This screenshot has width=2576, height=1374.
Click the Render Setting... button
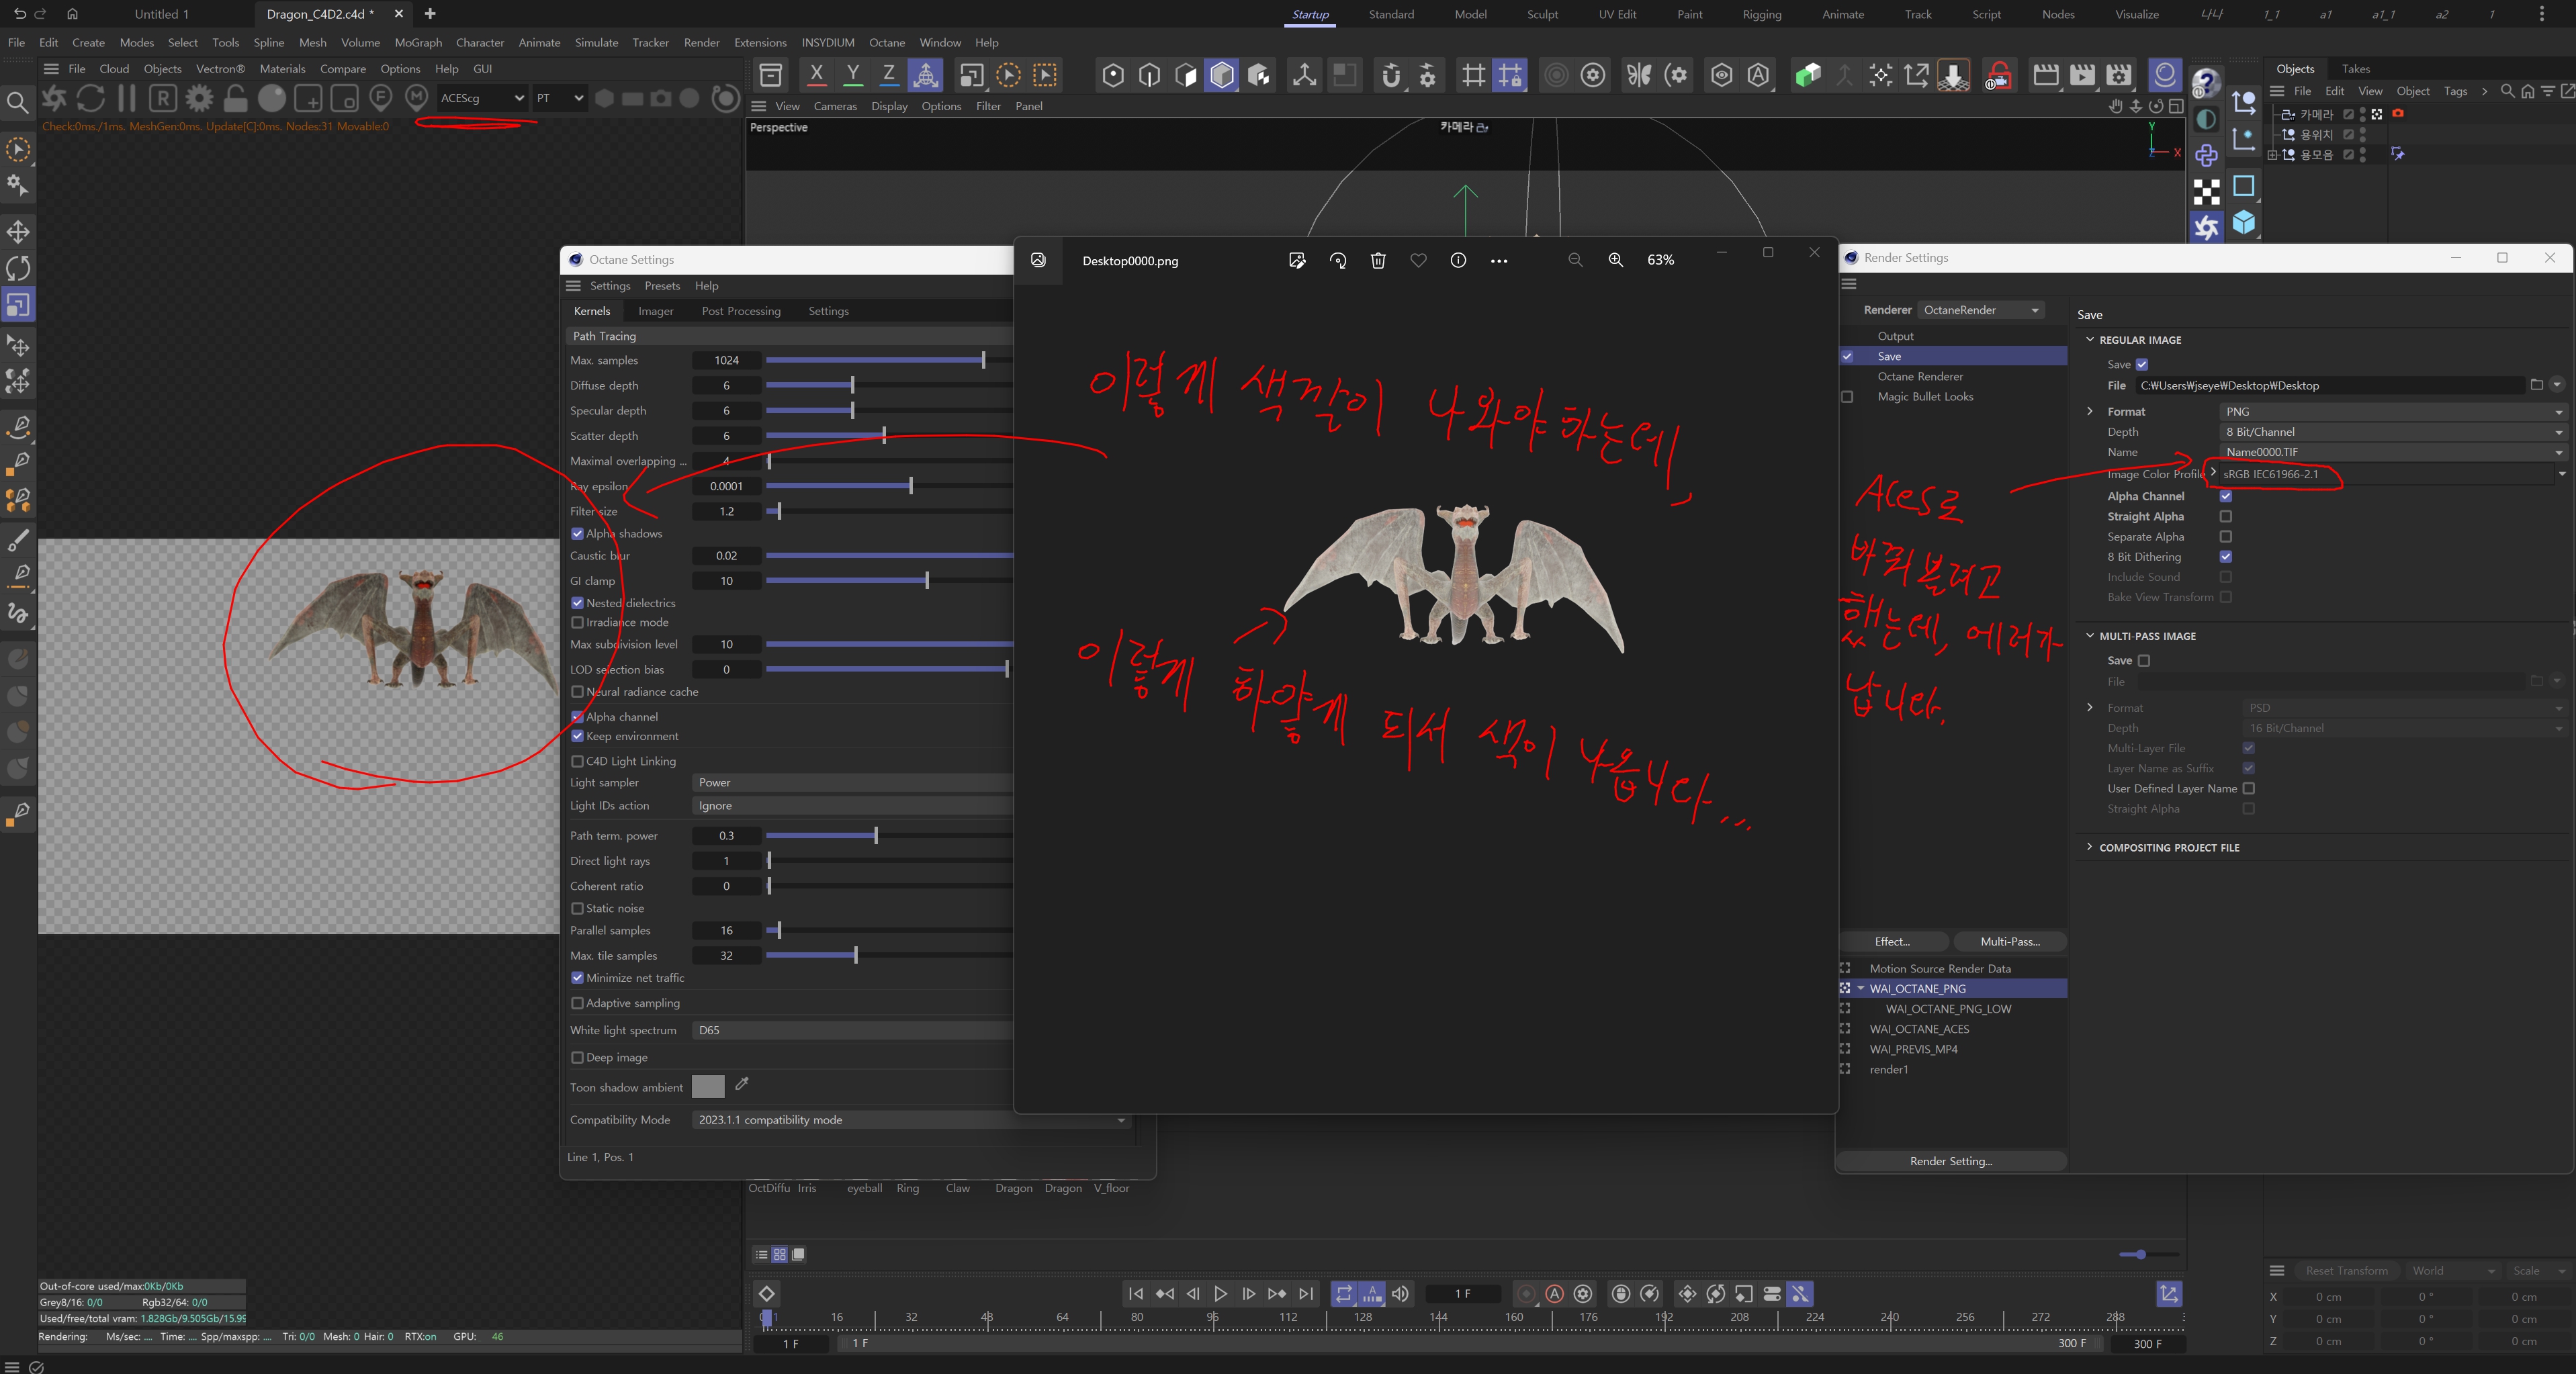click(x=1950, y=1161)
